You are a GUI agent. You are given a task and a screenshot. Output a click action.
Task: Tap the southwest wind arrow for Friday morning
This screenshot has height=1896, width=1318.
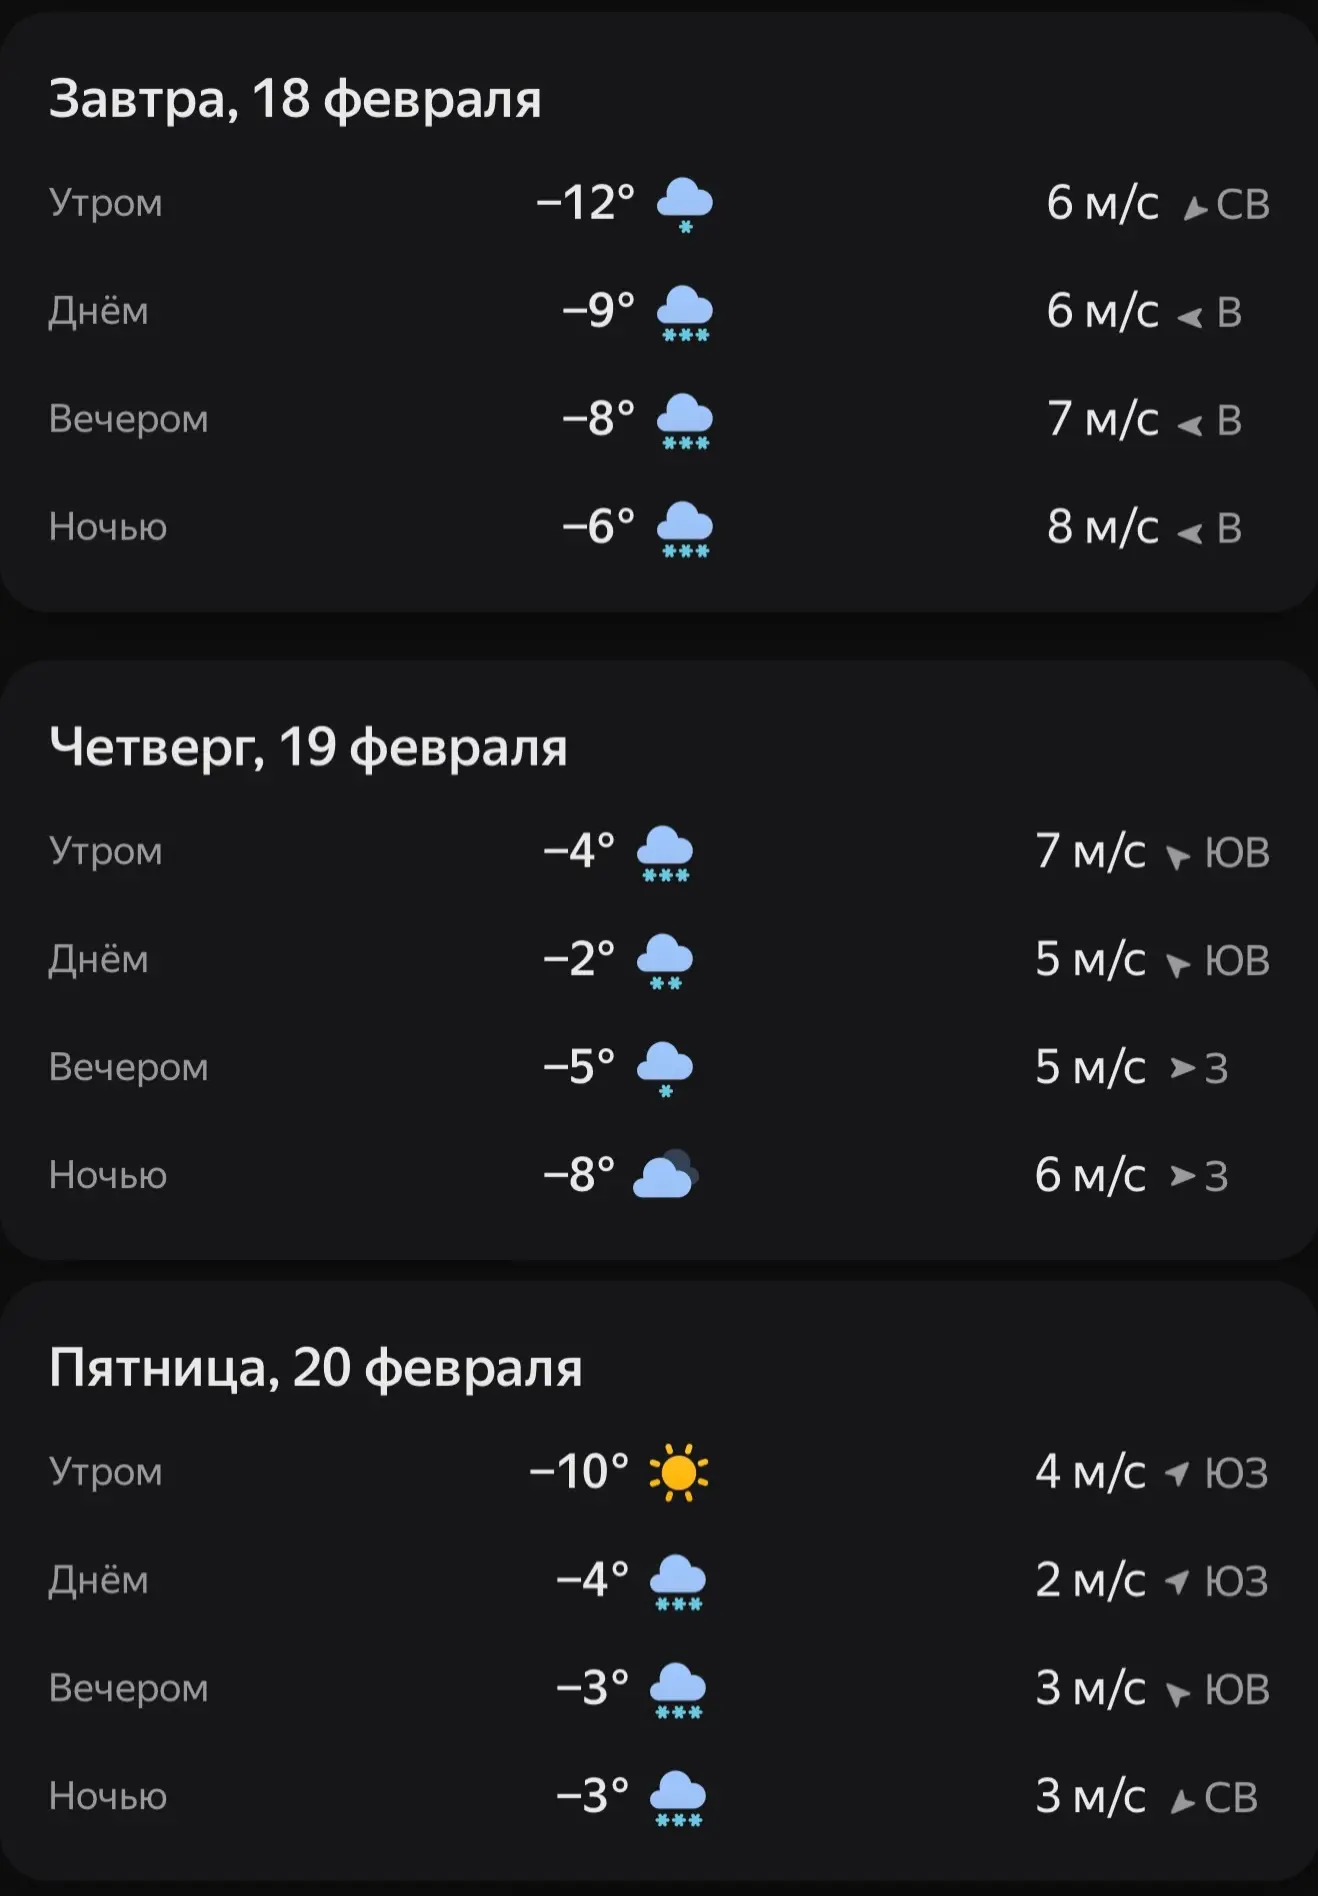(1178, 1473)
